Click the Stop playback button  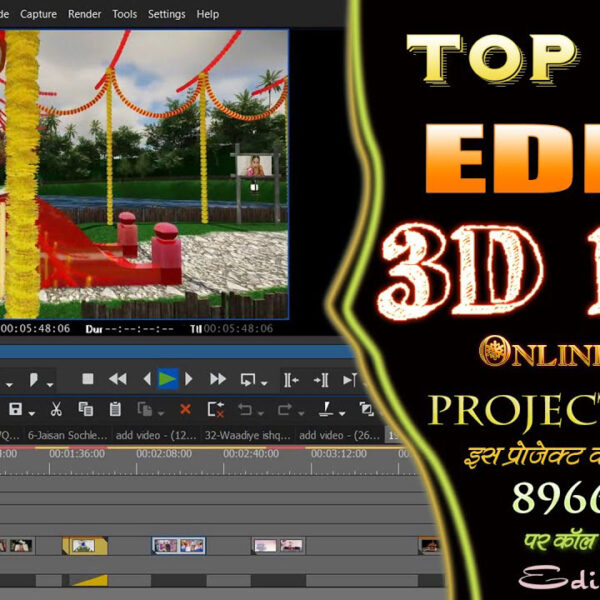[88, 379]
